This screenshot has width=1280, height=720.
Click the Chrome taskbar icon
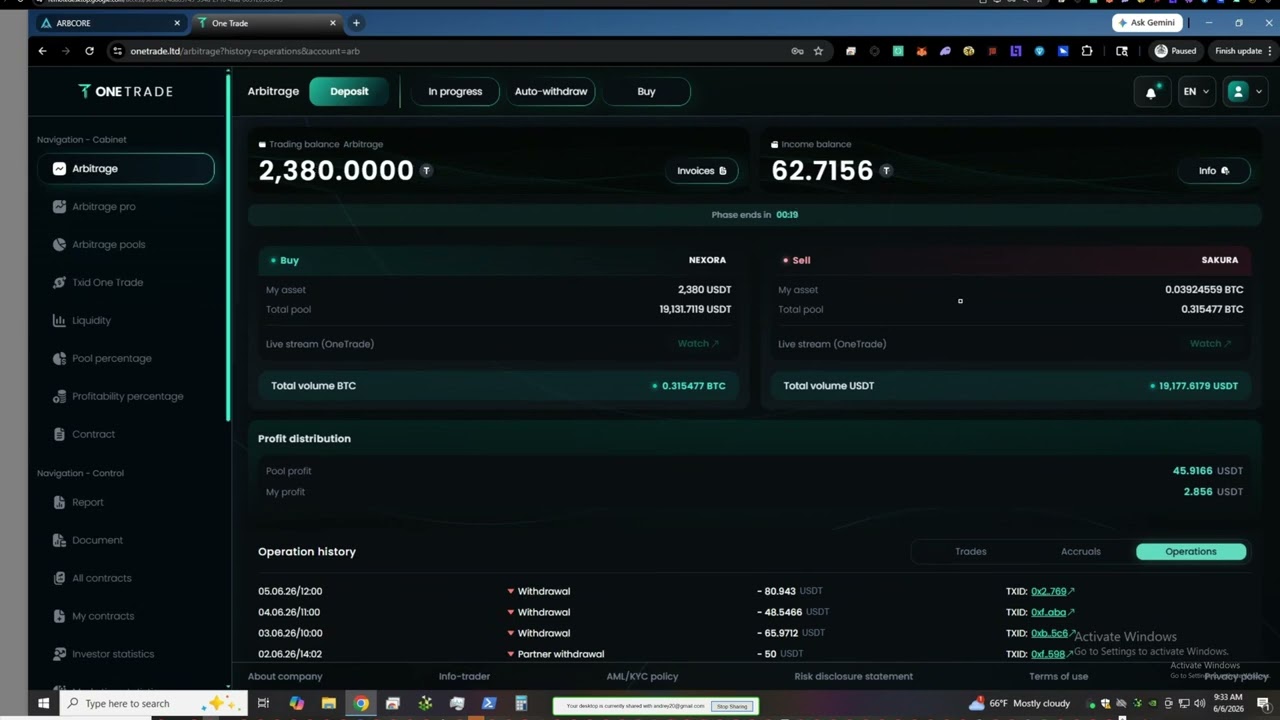pyautogui.click(x=361, y=704)
